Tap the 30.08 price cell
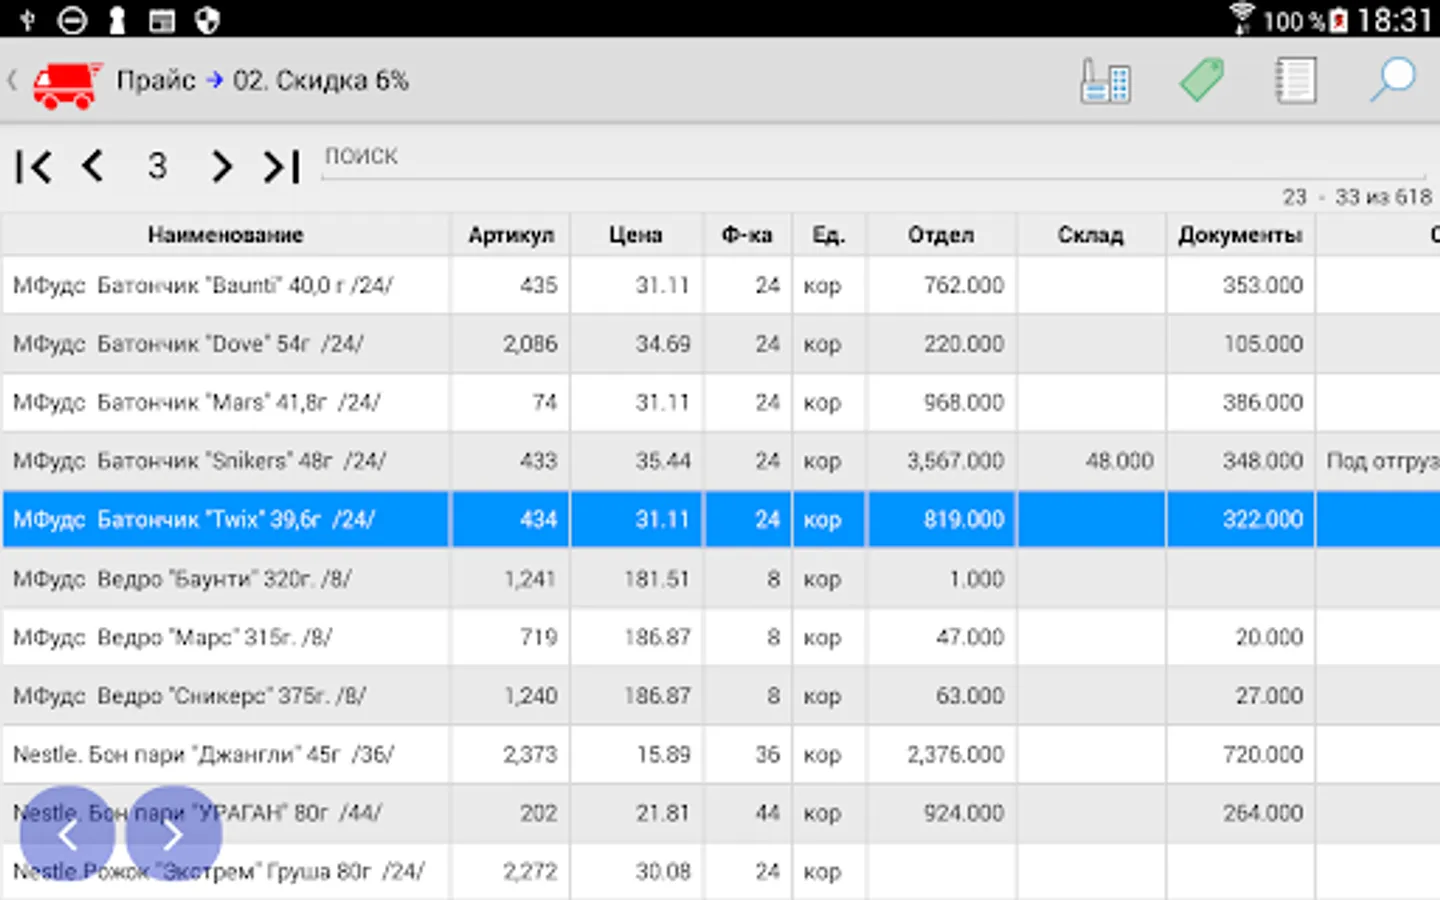The height and width of the screenshot is (900, 1440). (663, 872)
